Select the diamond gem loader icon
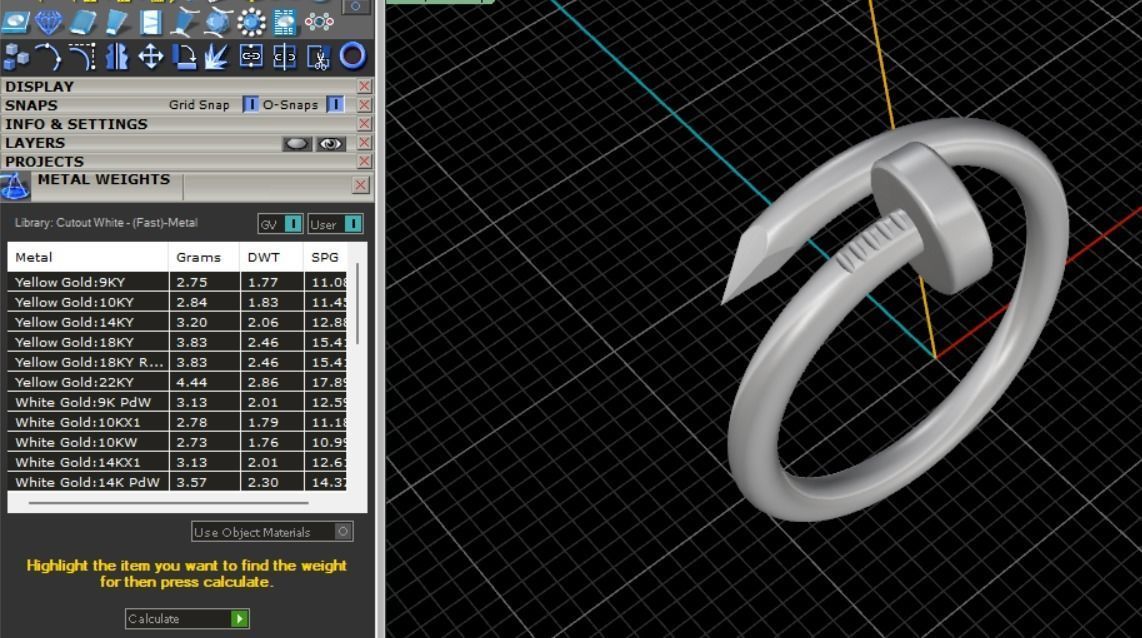Viewport: 1142px width, 638px height. tap(49, 22)
